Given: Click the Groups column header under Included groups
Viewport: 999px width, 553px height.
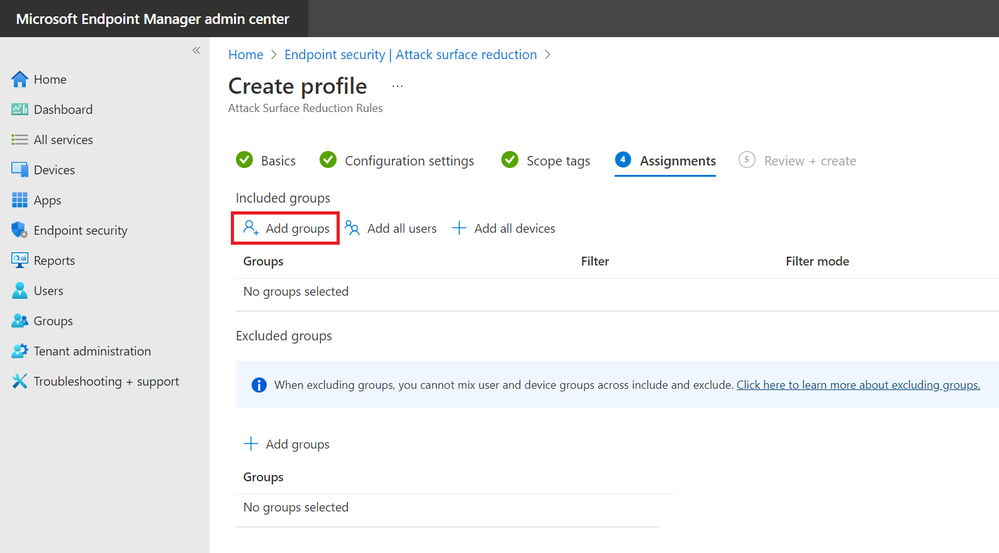Looking at the screenshot, I should (263, 261).
